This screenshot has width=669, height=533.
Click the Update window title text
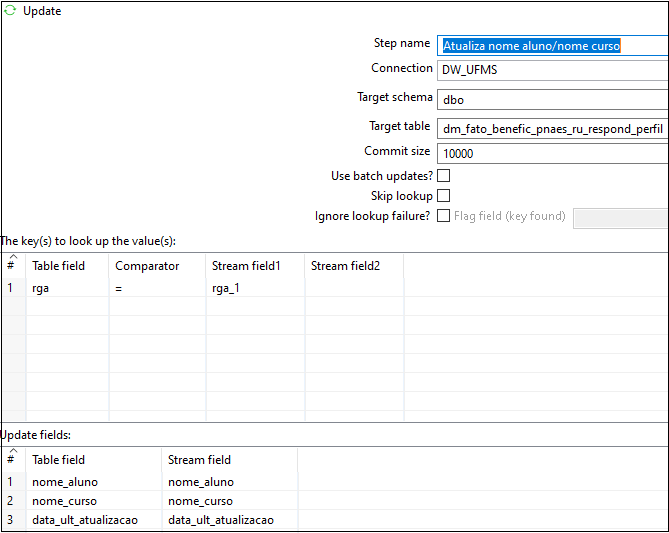(x=42, y=11)
